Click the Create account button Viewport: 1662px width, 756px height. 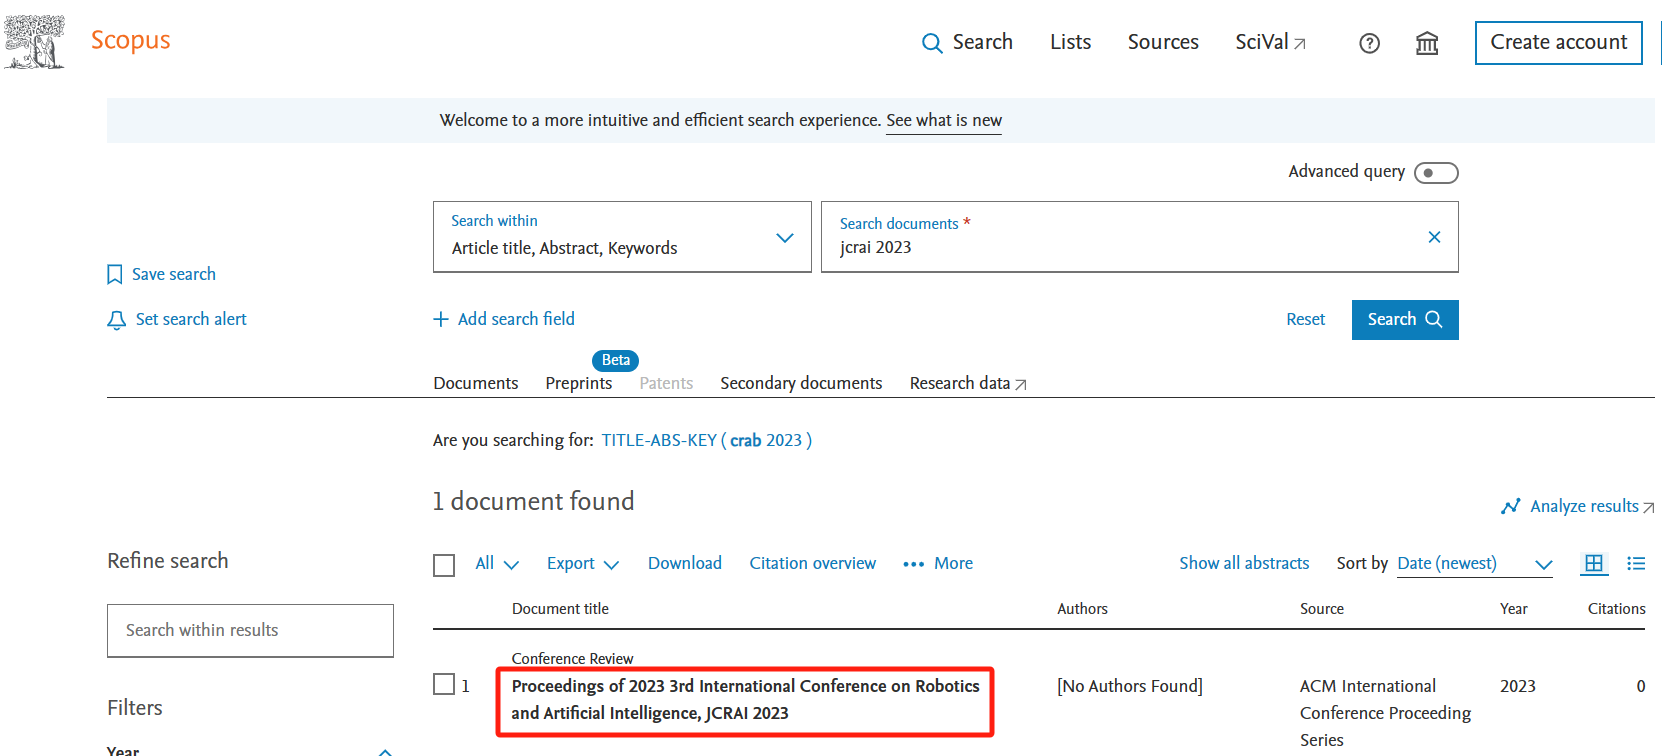[1558, 43]
